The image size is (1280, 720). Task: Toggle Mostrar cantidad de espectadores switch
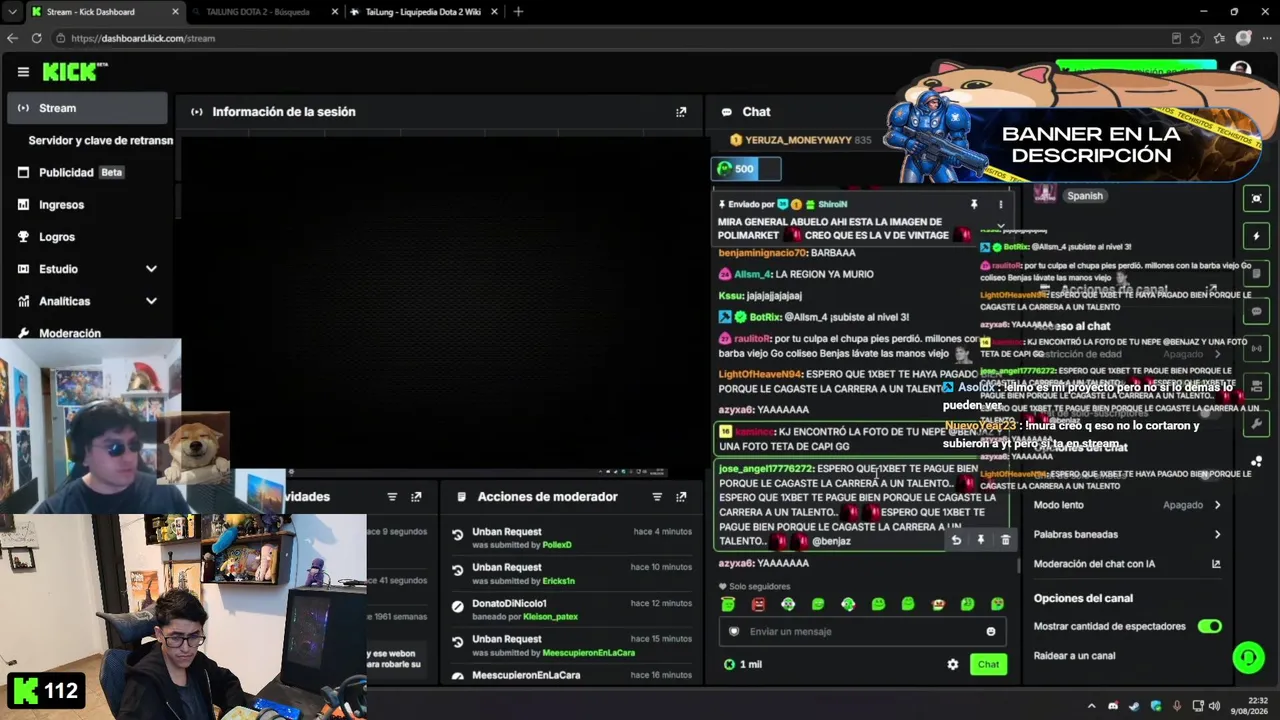[x=1210, y=626]
